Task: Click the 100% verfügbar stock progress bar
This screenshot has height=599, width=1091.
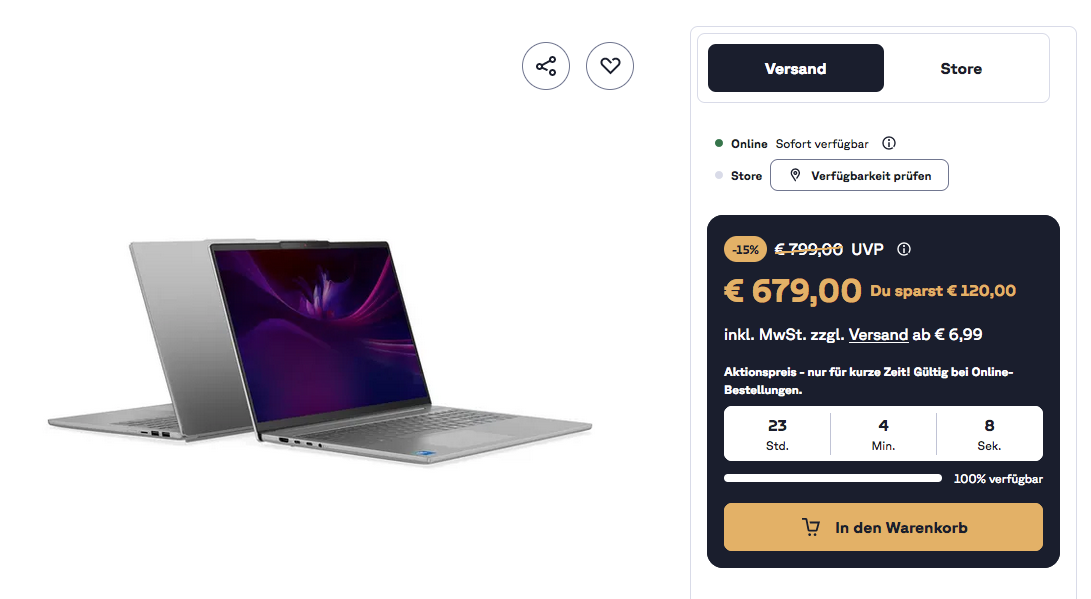Action: click(833, 479)
